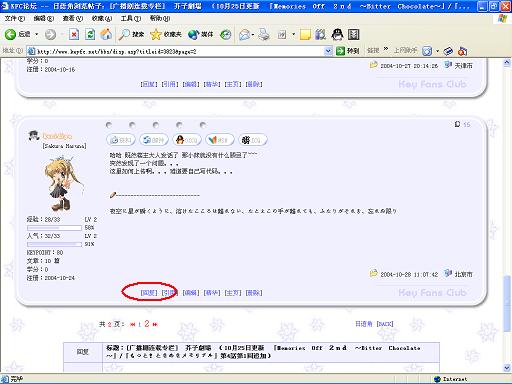Click the 删除 delete link under Sakura post

pos(254,293)
